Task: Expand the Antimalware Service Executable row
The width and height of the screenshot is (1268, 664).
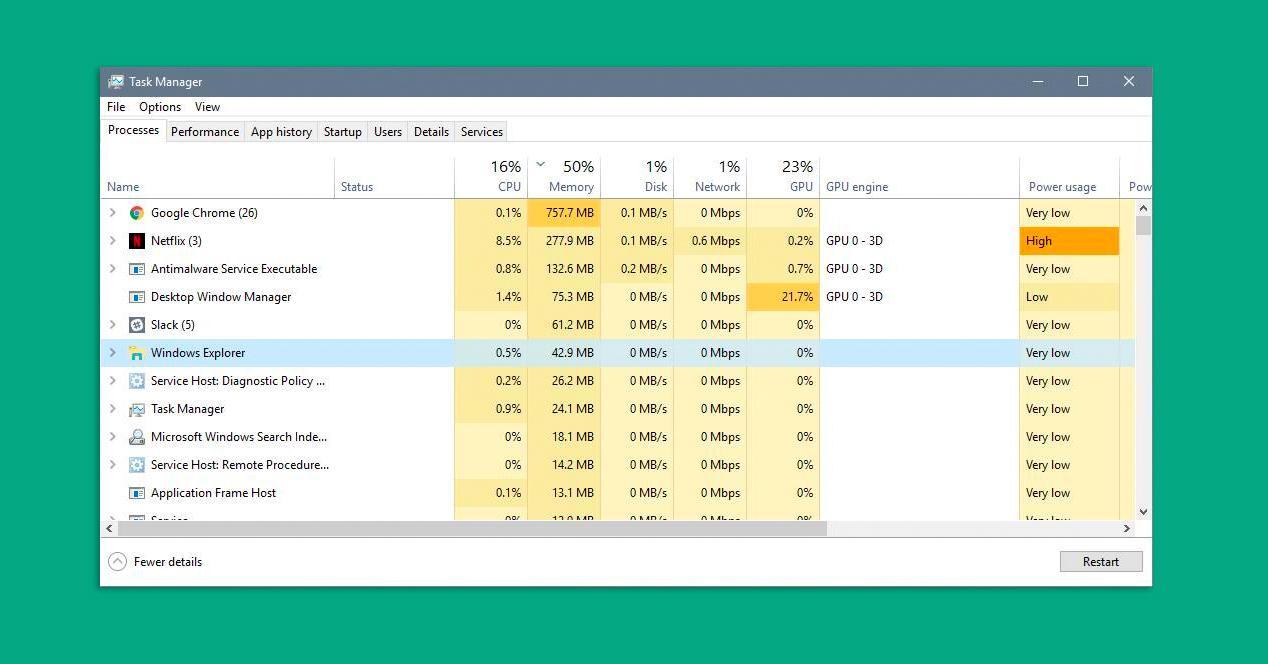Action: [x=112, y=269]
